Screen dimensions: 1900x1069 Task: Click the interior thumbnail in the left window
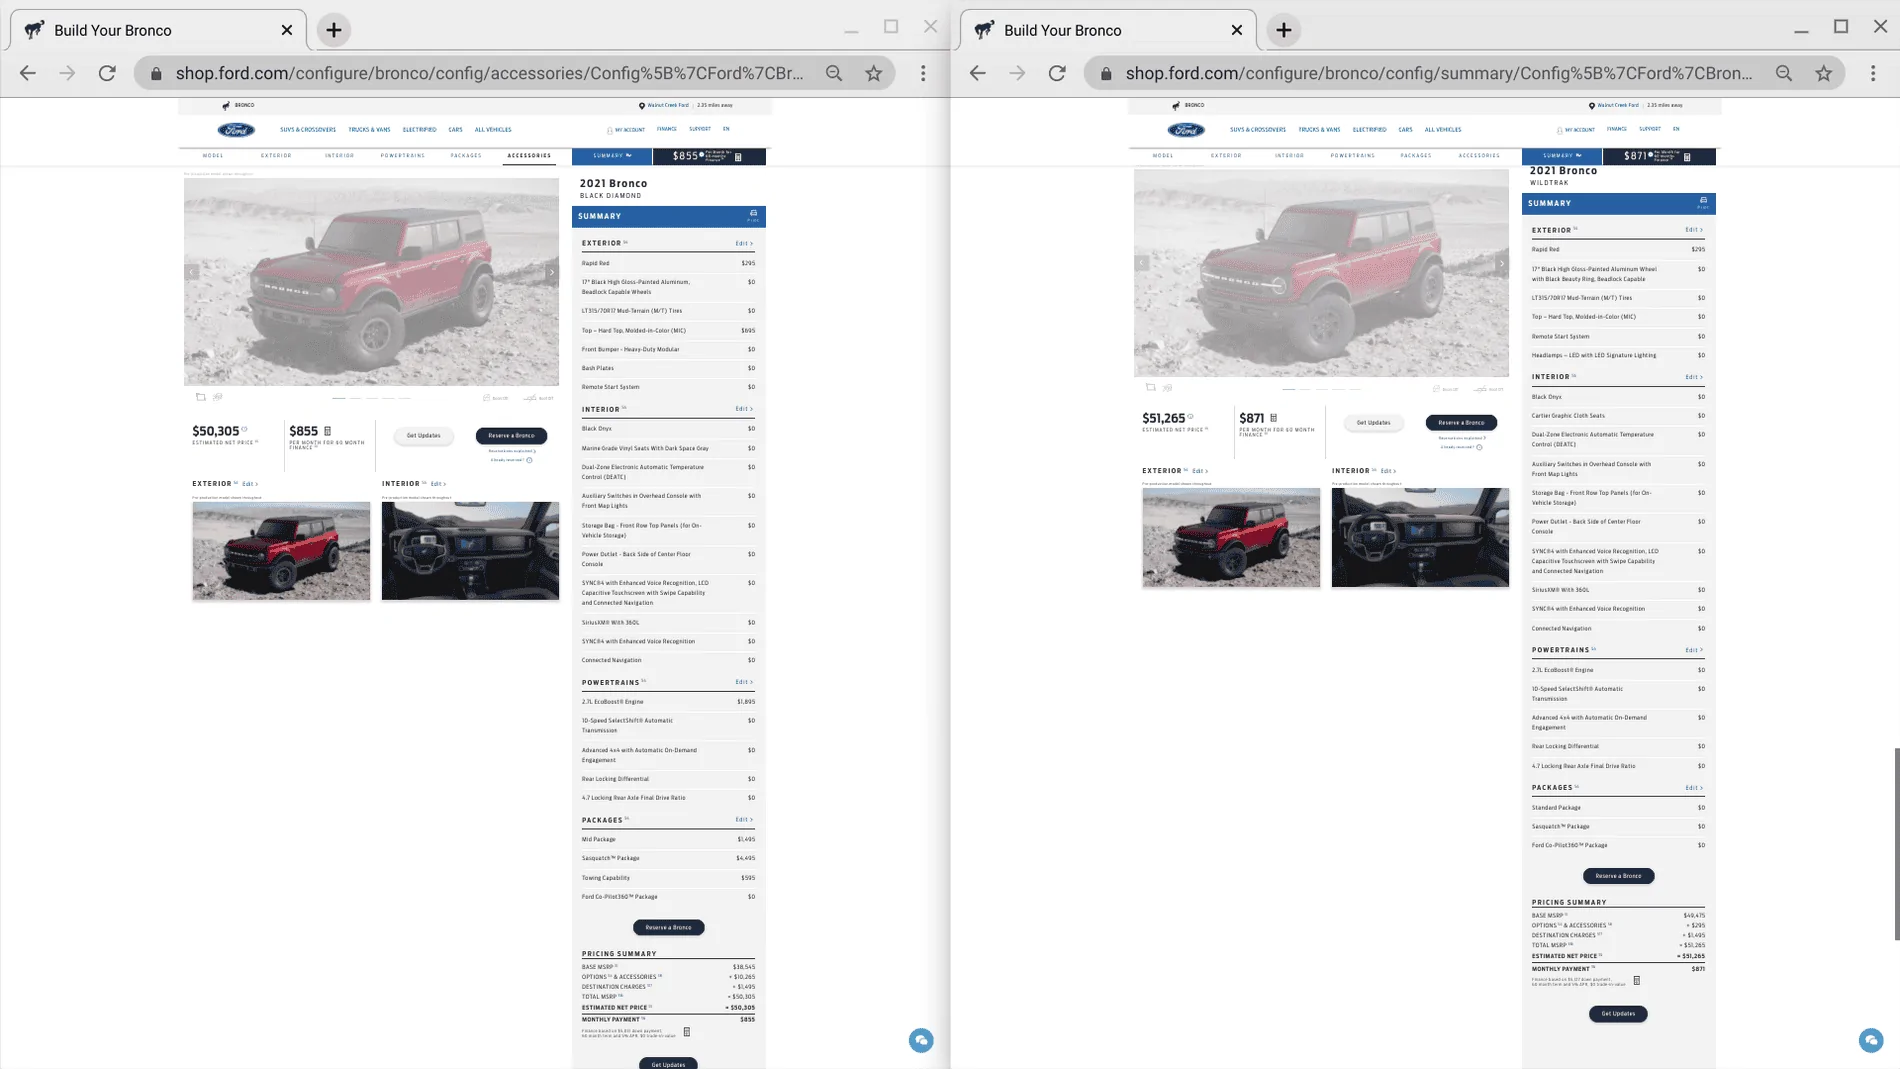click(x=470, y=551)
